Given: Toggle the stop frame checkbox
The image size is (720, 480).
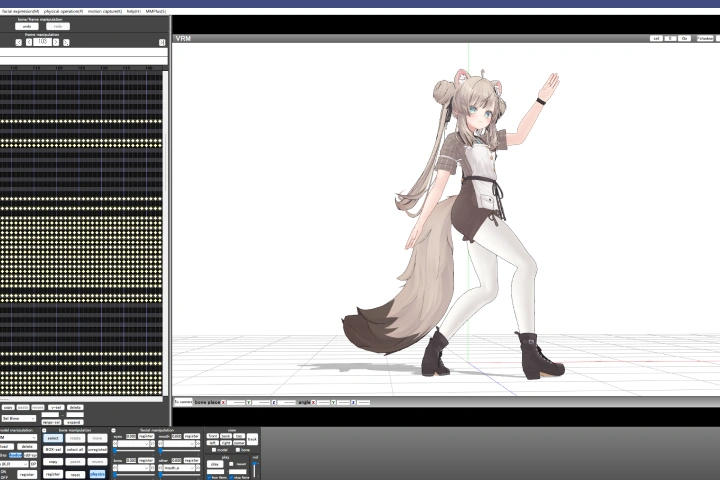Looking at the screenshot, I should [x=231, y=477].
